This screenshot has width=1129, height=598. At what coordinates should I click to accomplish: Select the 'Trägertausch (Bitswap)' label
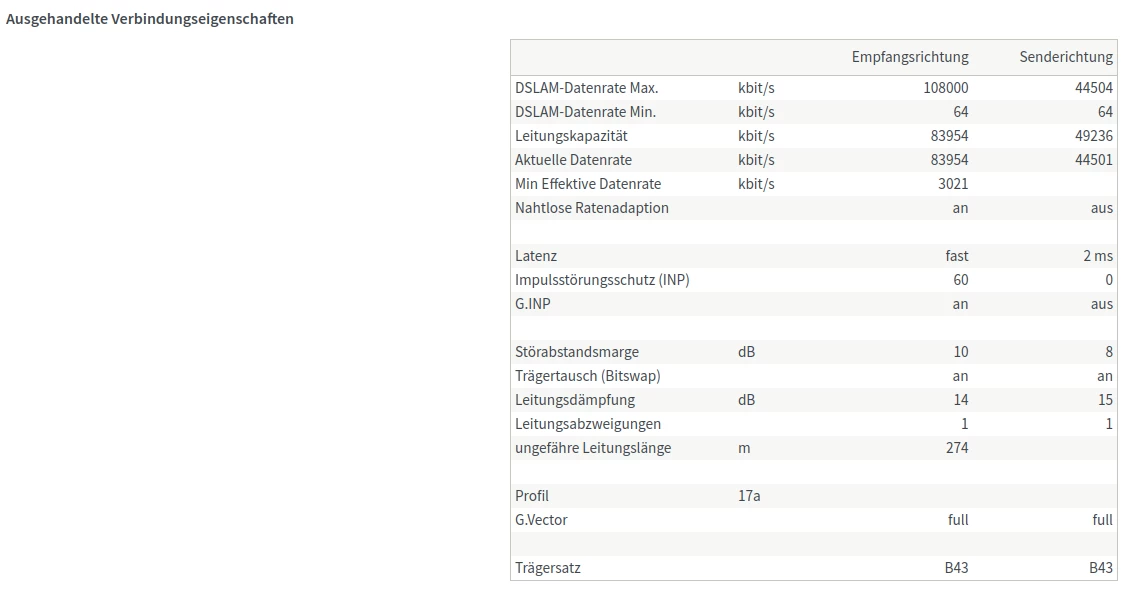(x=588, y=376)
